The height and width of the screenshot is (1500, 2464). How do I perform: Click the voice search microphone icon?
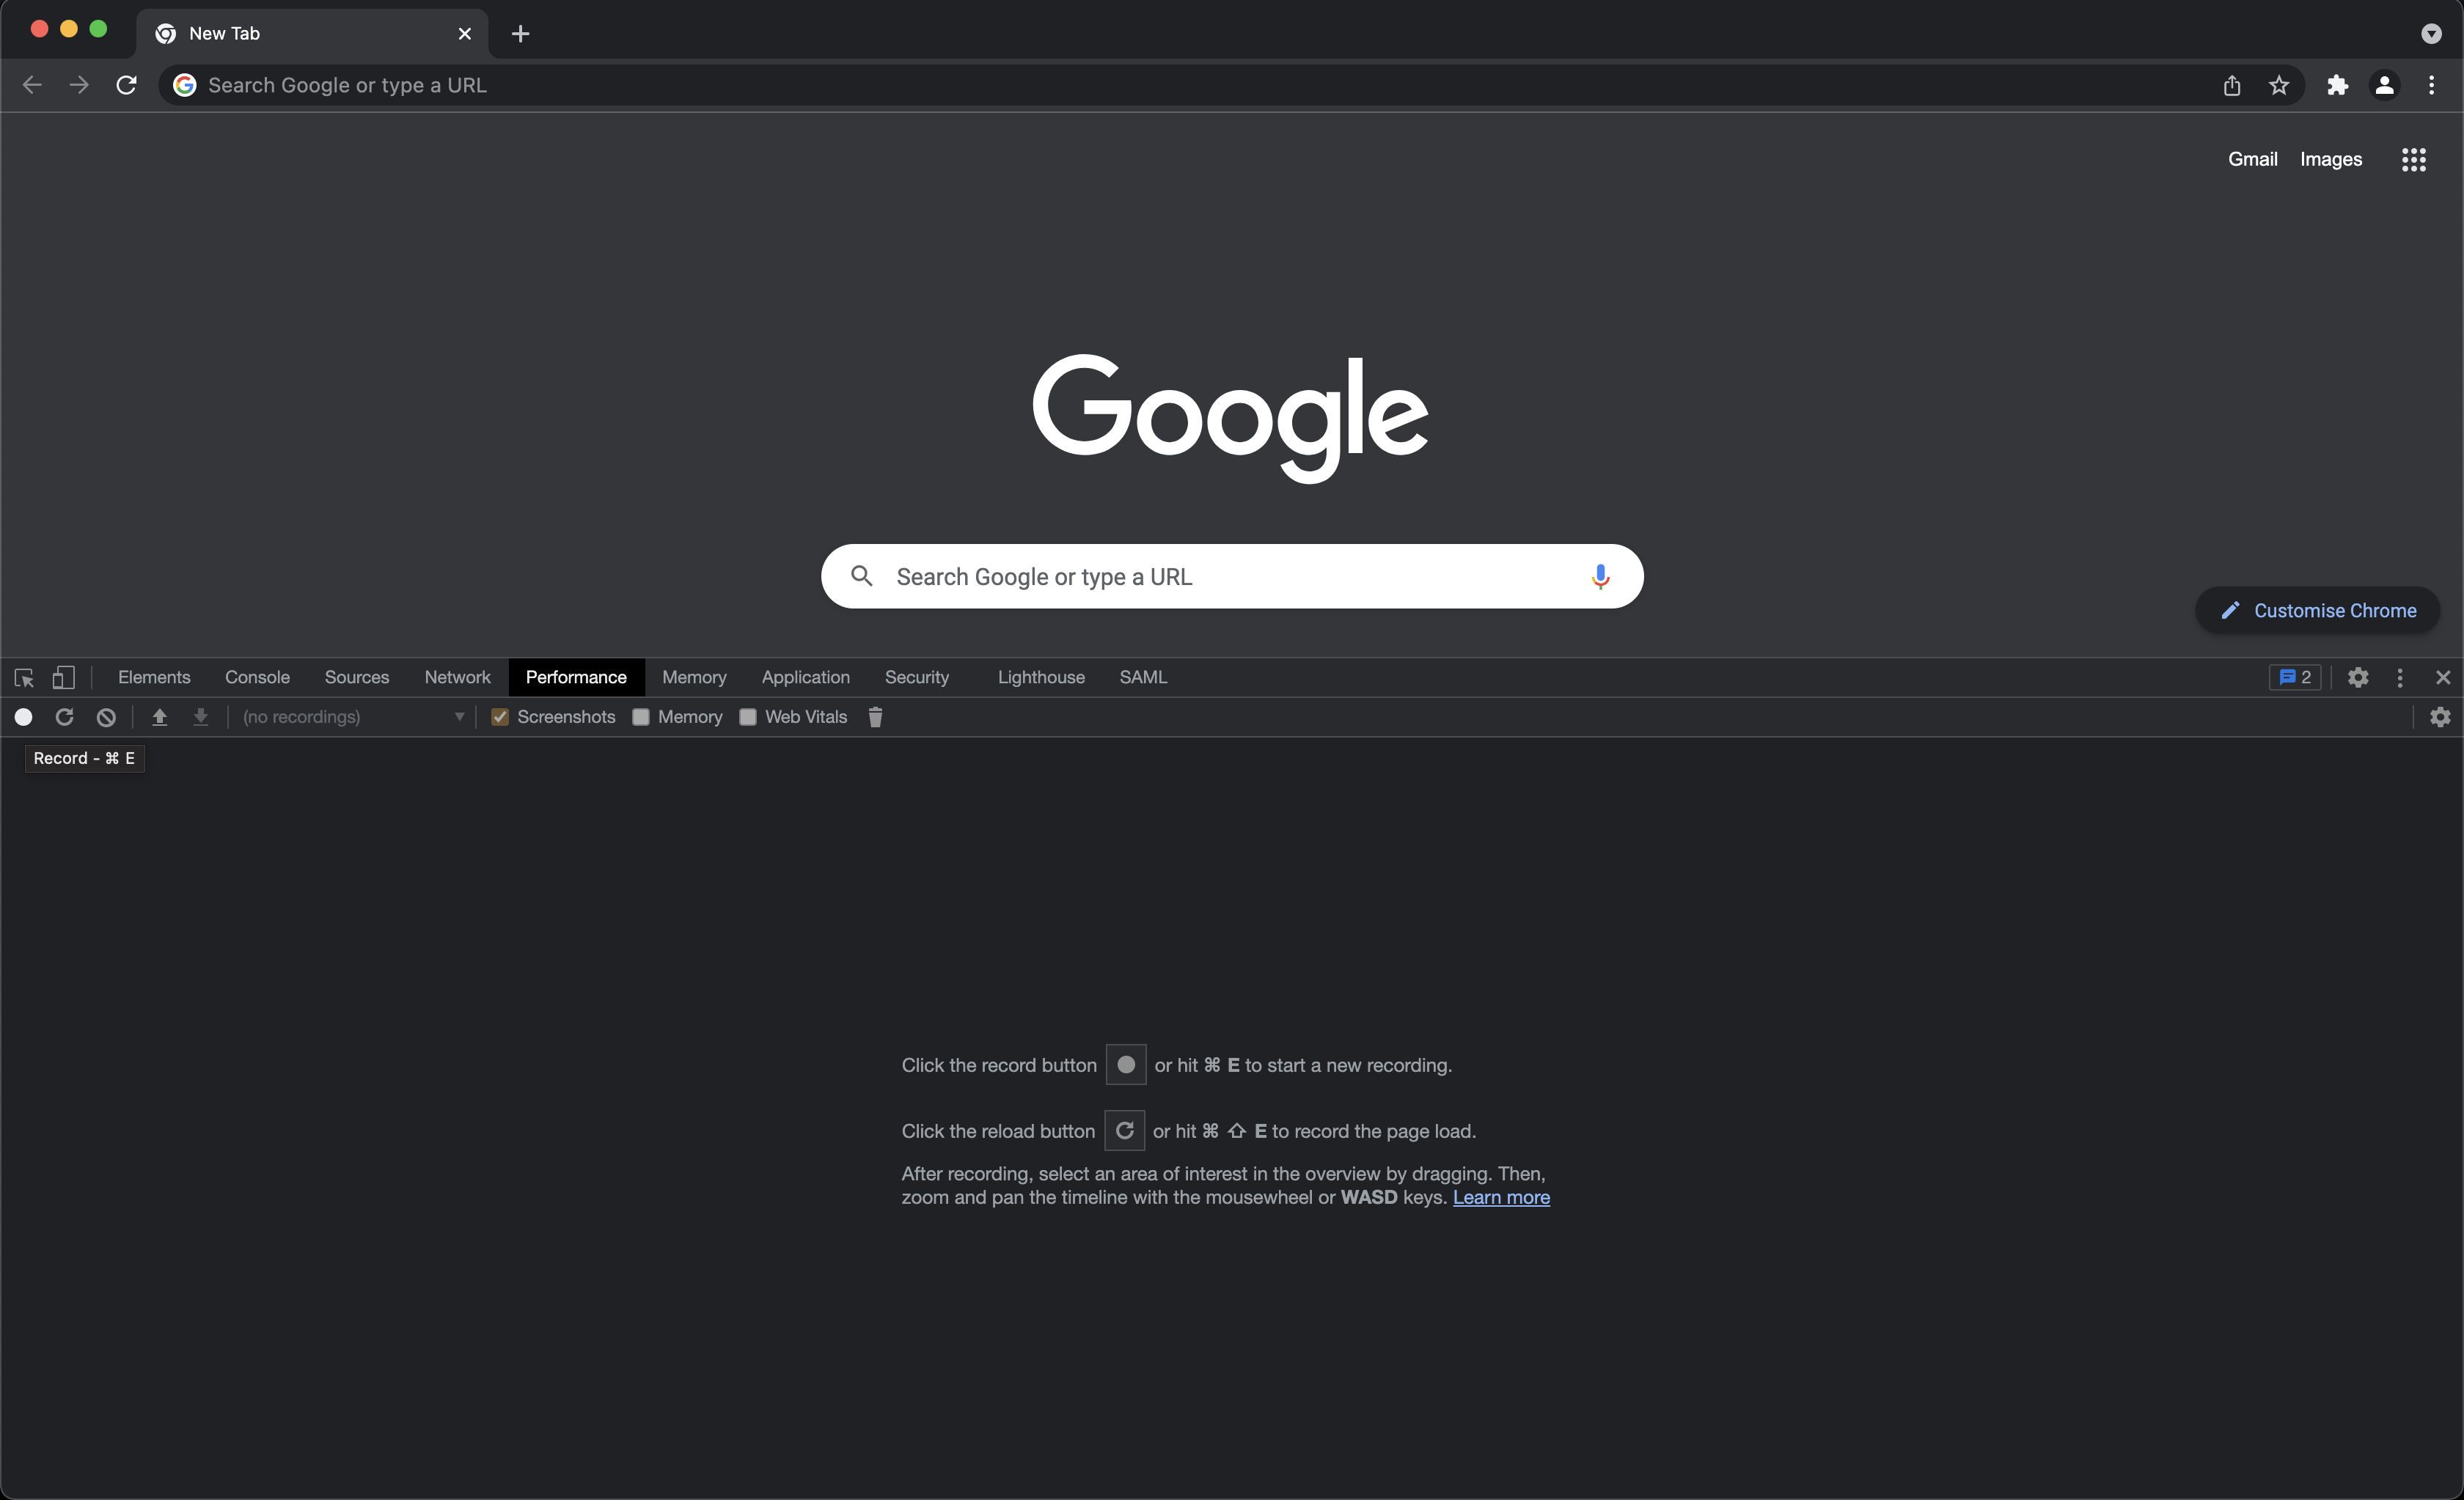1600,576
